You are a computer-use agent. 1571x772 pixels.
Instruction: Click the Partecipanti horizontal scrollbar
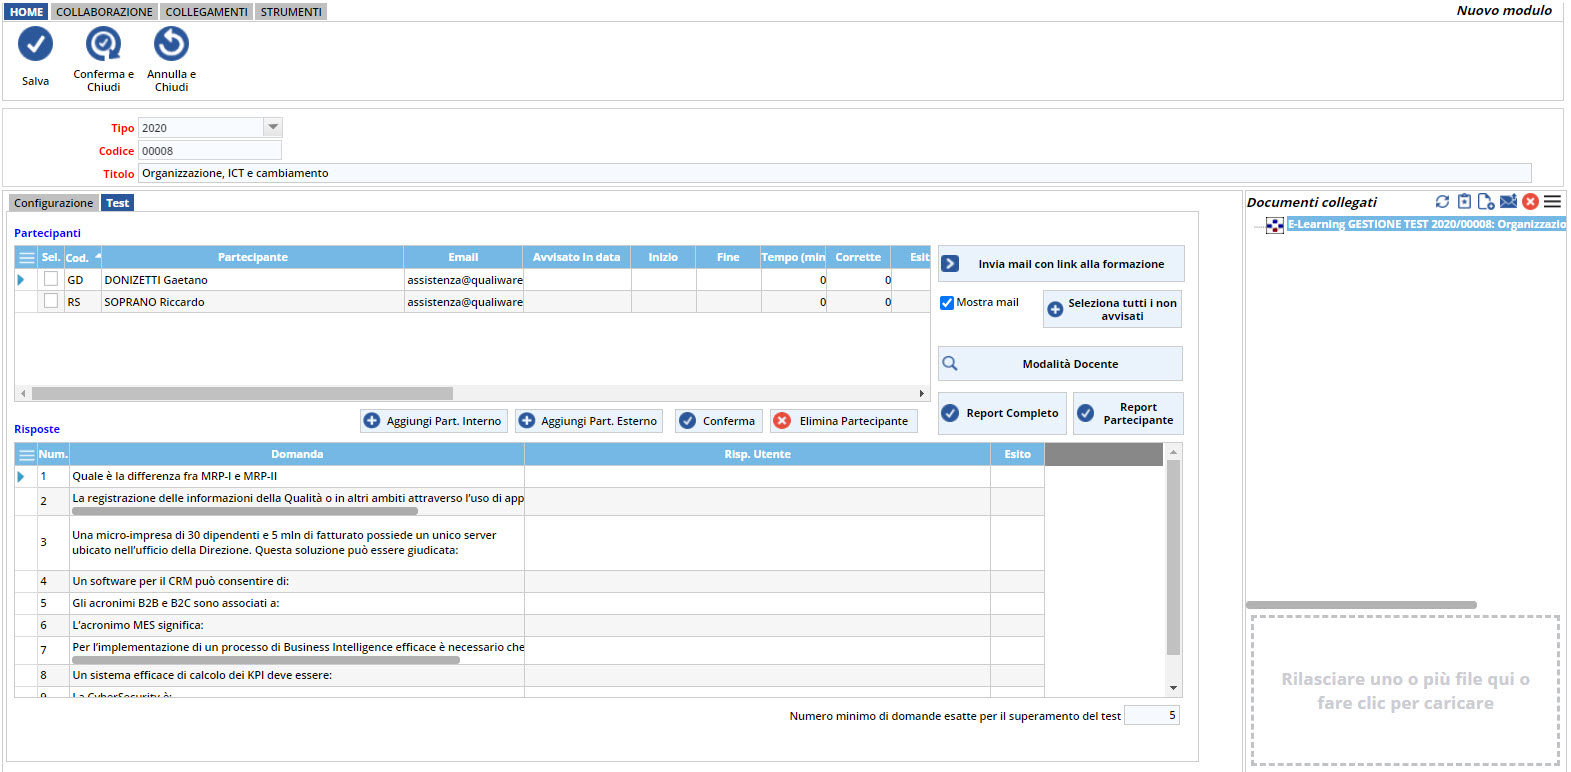242,394
